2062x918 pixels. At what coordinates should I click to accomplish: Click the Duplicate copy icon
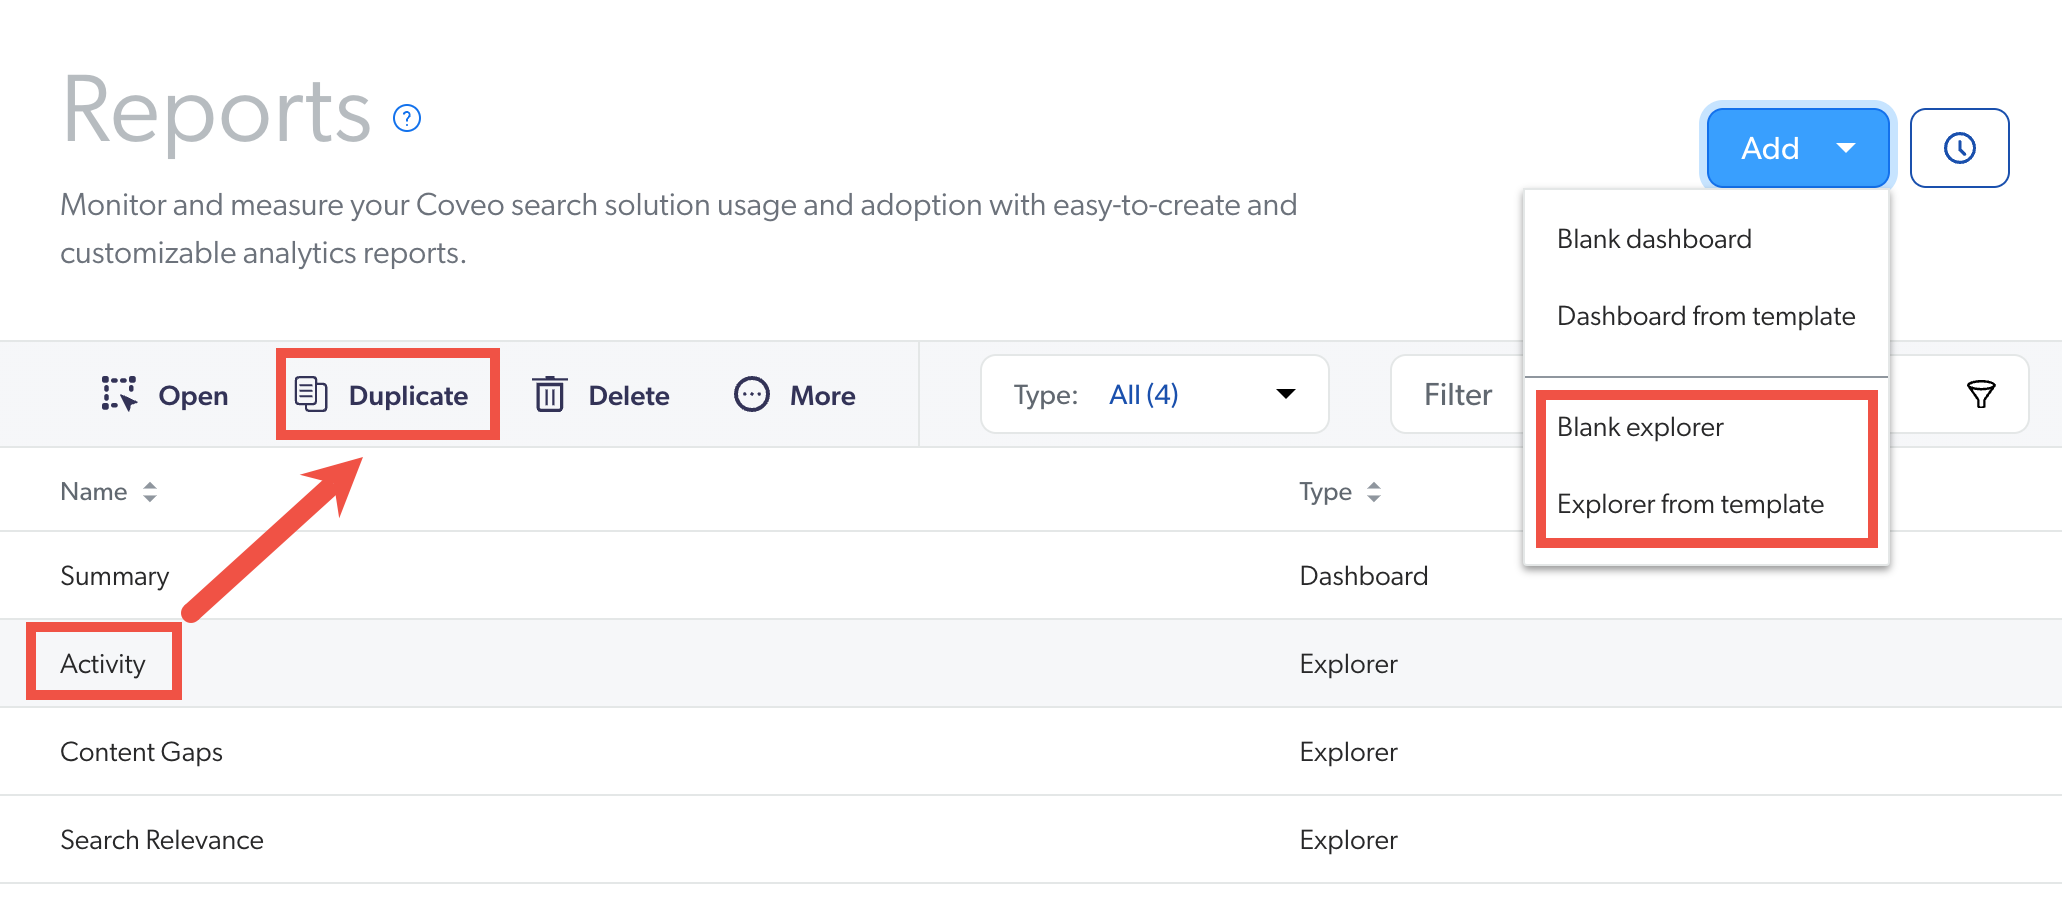(311, 394)
